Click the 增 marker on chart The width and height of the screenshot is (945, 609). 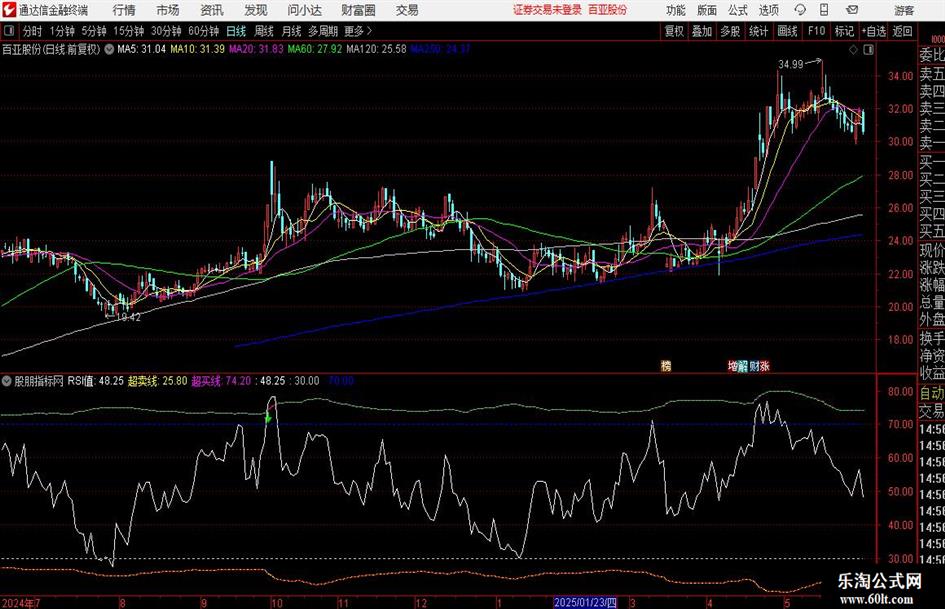pyautogui.click(x=733, y=366)
